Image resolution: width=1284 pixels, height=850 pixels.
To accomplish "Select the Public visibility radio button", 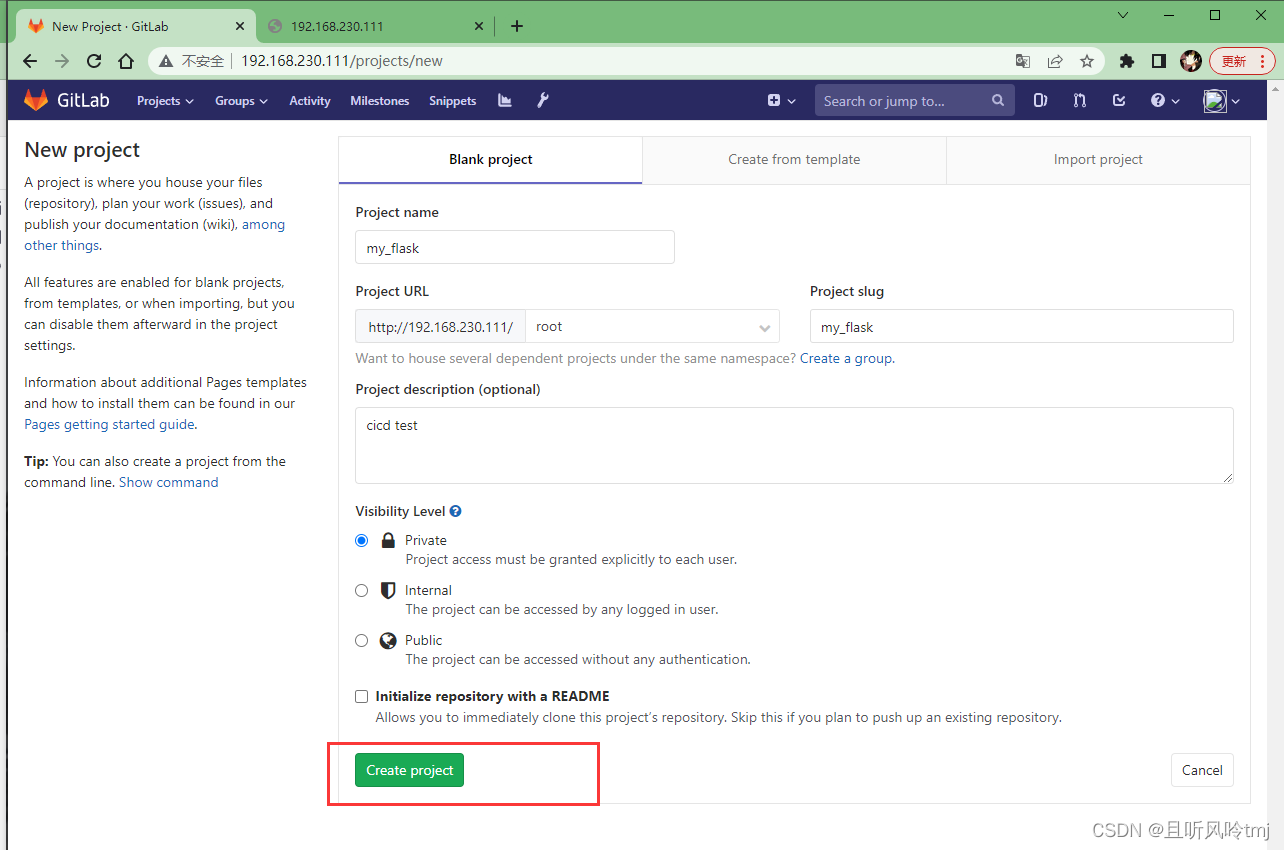I will pyautogui.click(x=362, y=640).
